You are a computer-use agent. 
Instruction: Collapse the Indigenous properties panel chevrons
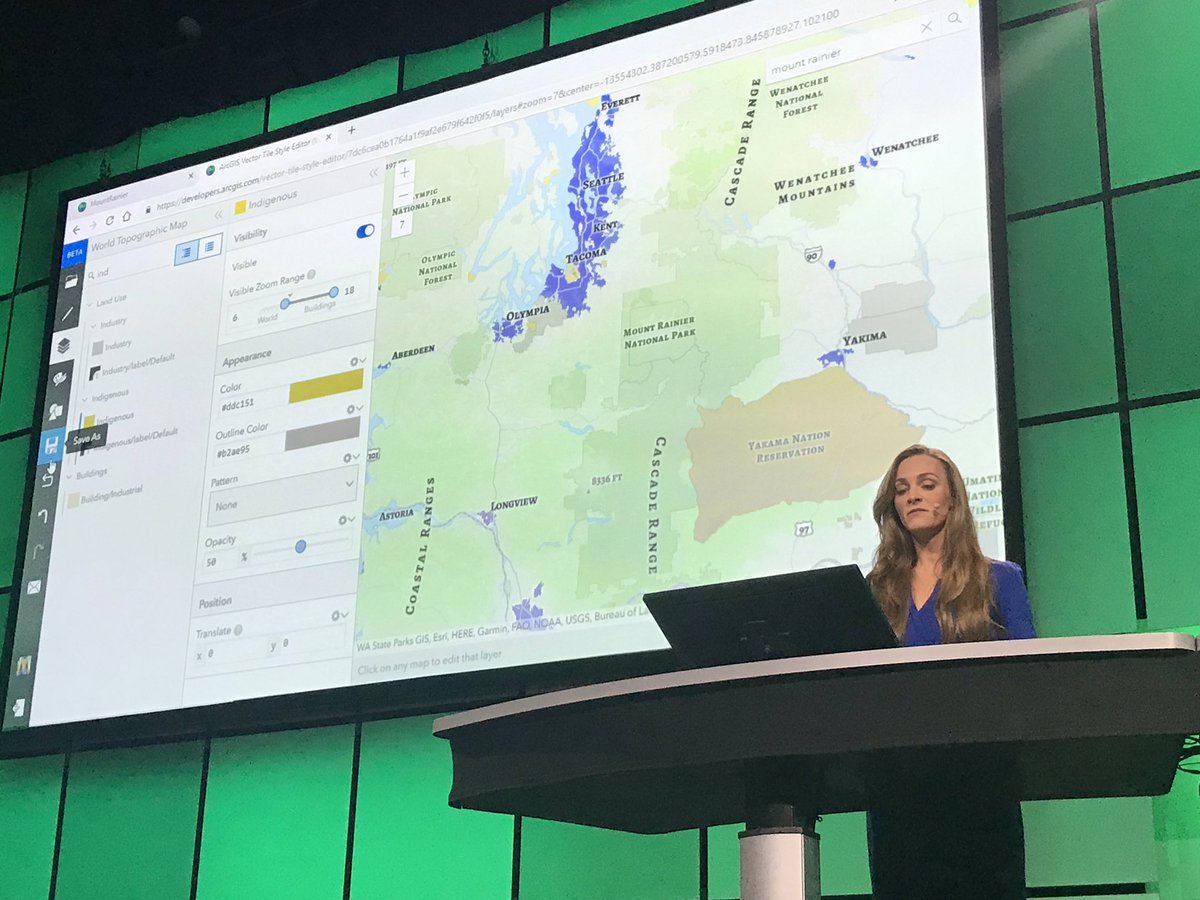point(374,173)
